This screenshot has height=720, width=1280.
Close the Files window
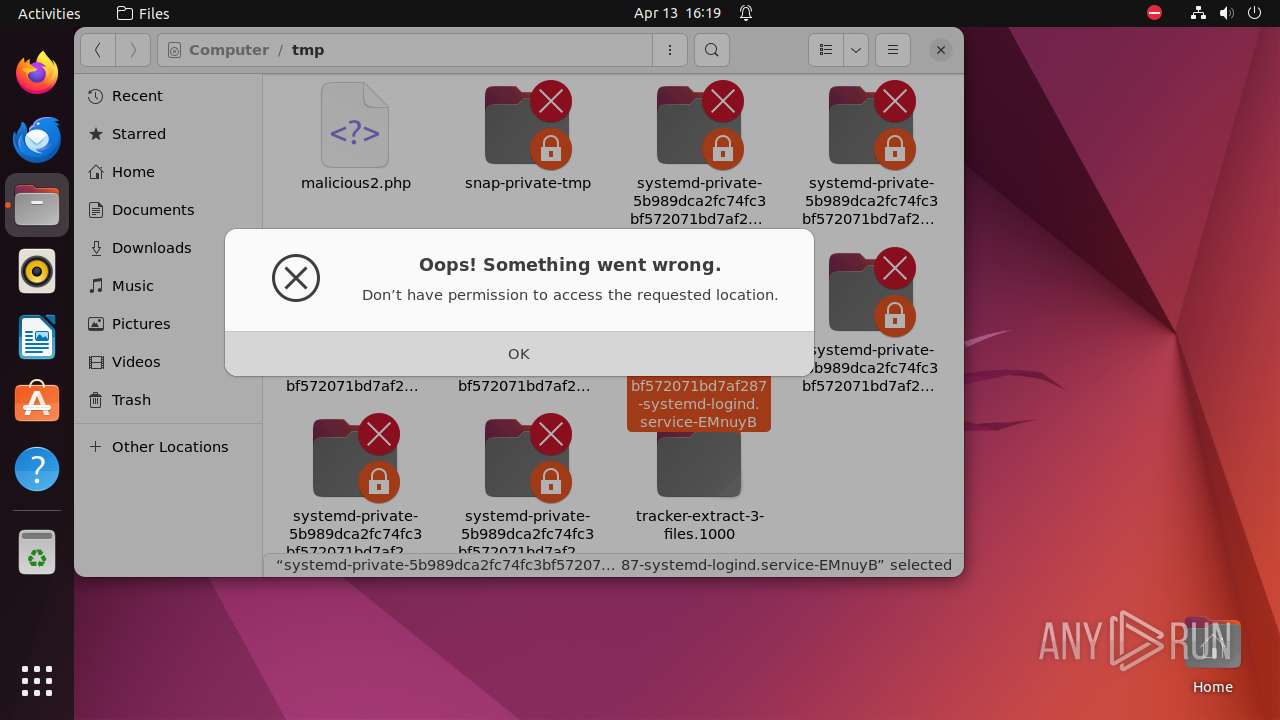tap(940, 50)
